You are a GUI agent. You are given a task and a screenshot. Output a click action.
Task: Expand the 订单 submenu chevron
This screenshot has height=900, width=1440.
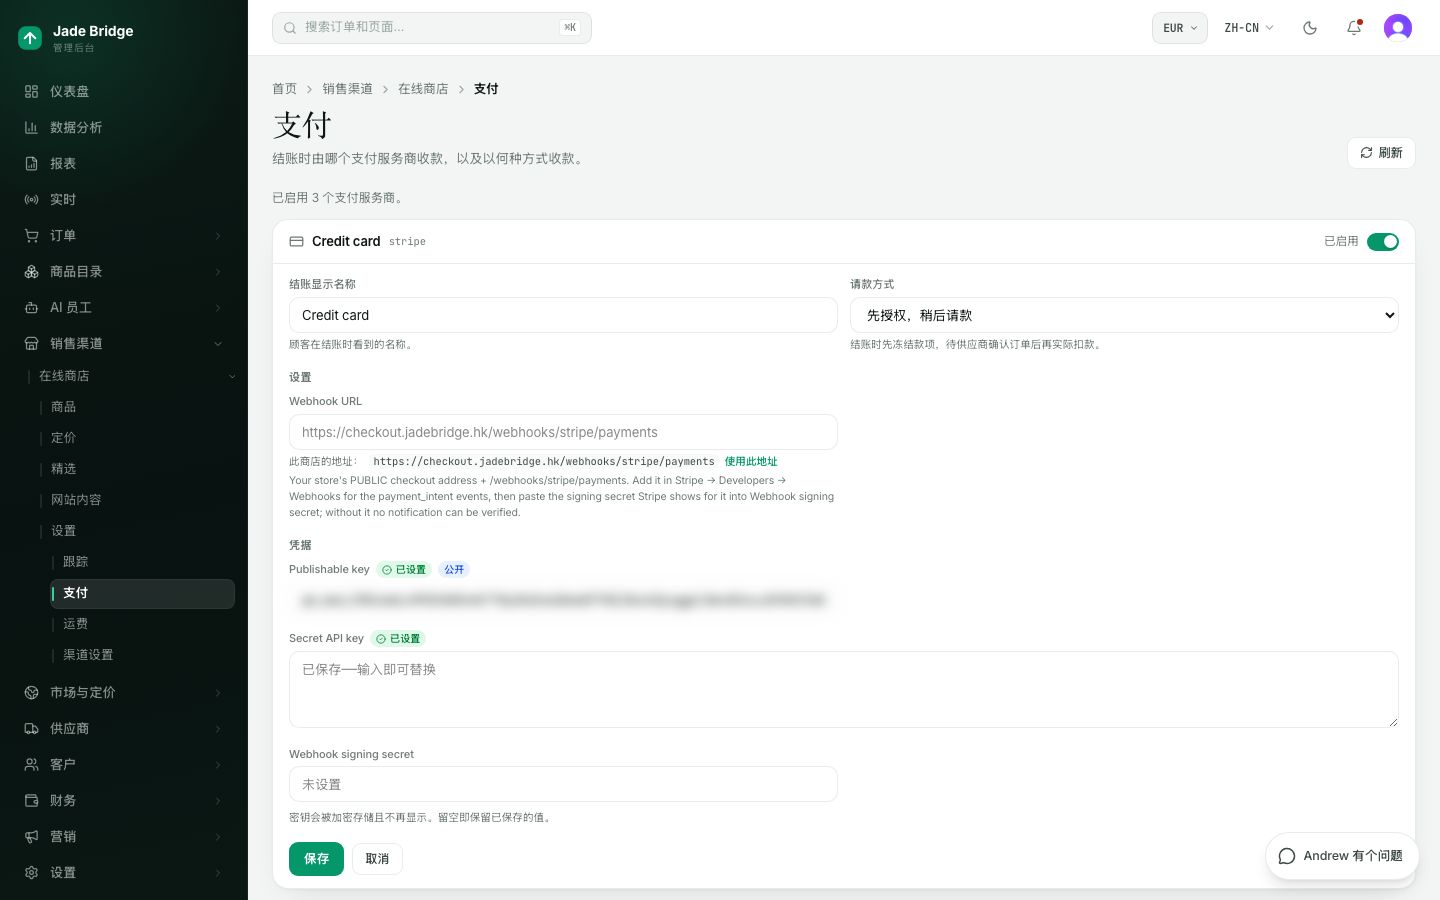click(218, 236)
